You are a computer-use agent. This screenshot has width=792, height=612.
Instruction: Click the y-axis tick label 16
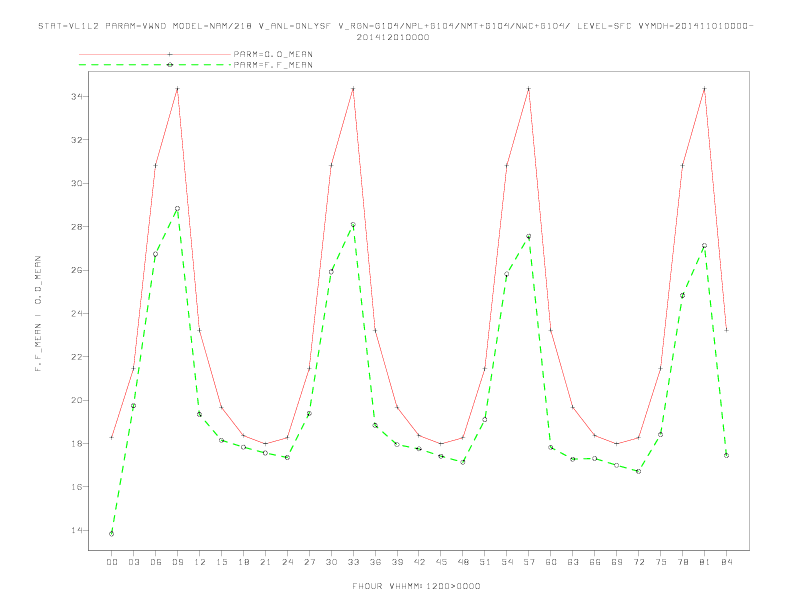click(x=77, y=487)
